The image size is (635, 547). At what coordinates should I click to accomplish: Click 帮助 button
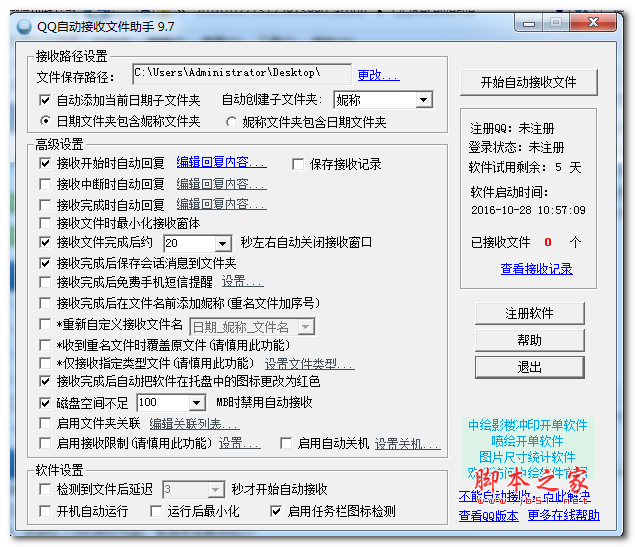coord(529,340)
